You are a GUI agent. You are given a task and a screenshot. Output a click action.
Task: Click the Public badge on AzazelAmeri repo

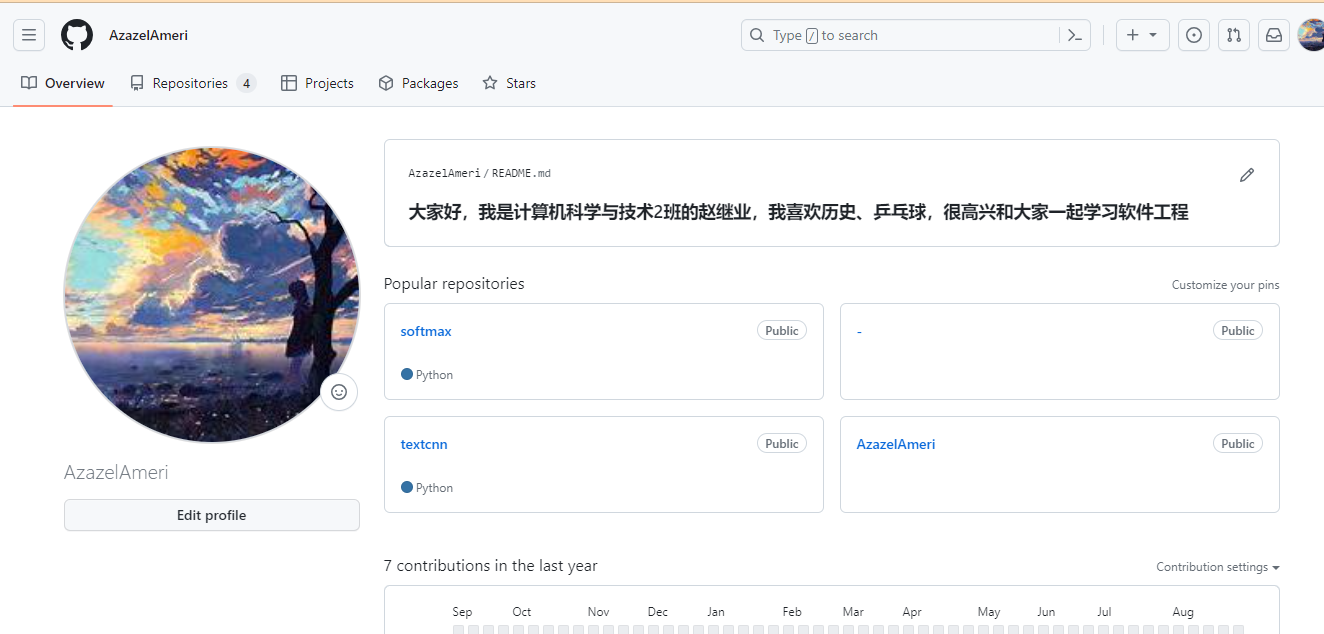(x=1238, y=444)
